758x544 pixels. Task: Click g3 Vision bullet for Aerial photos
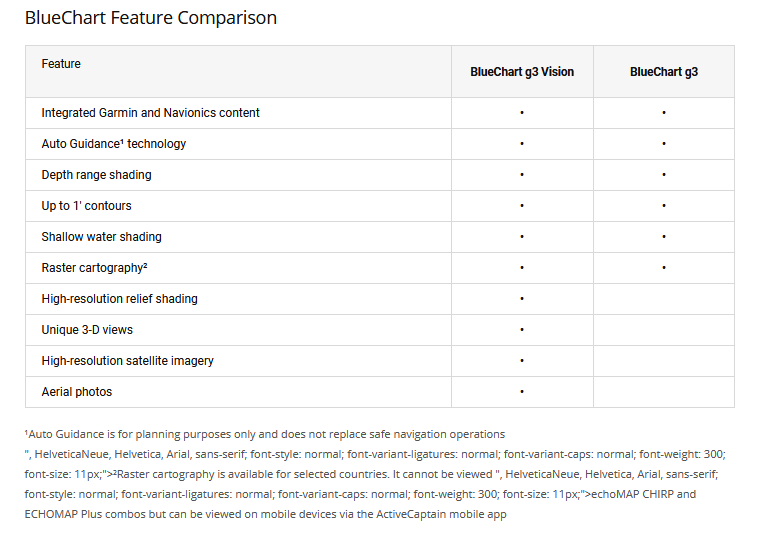click(522, 392)
